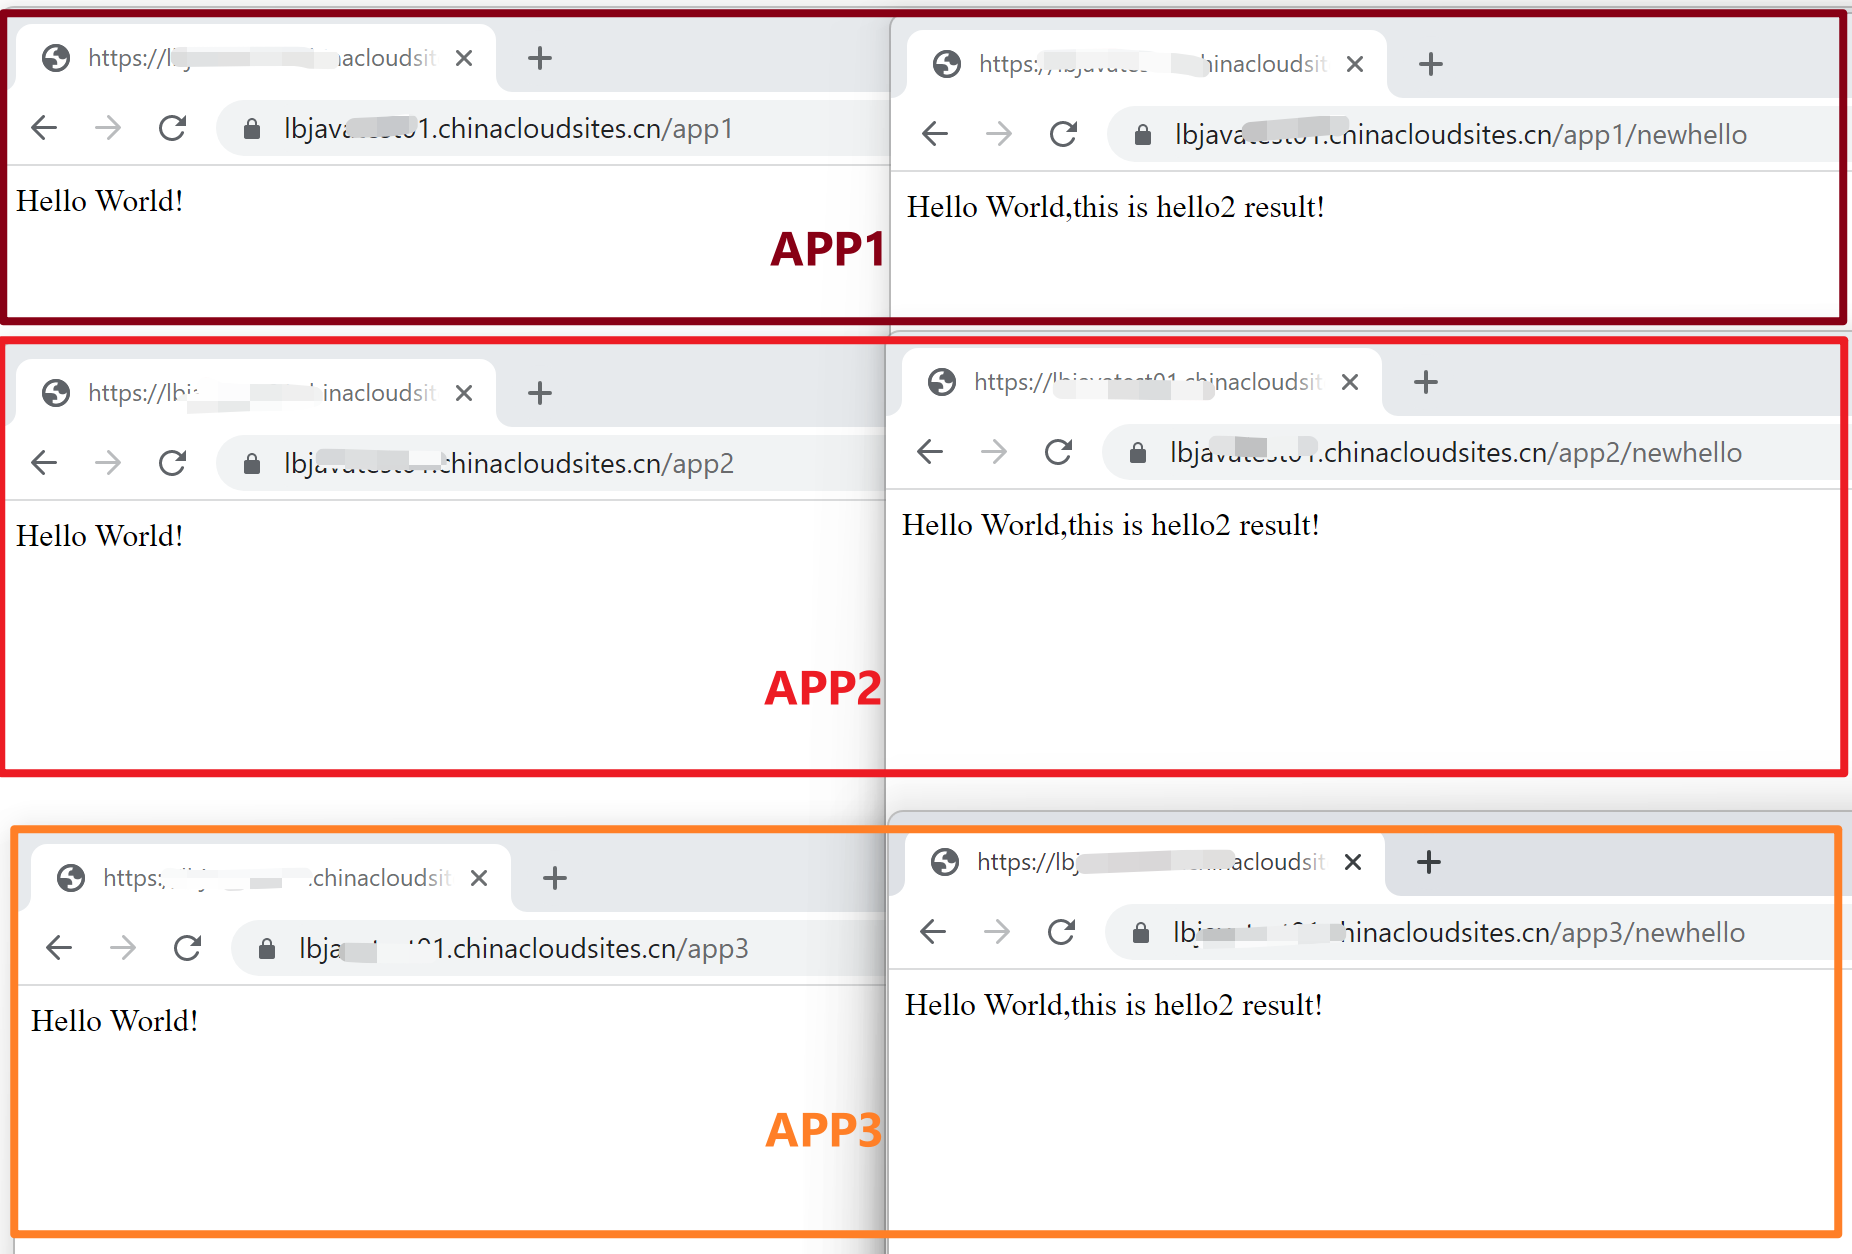Screen dimensions: 1852x1254
Task: Click the forward arrow in the /app1 window
Action: pyautogui.click(x=108, y=128)
